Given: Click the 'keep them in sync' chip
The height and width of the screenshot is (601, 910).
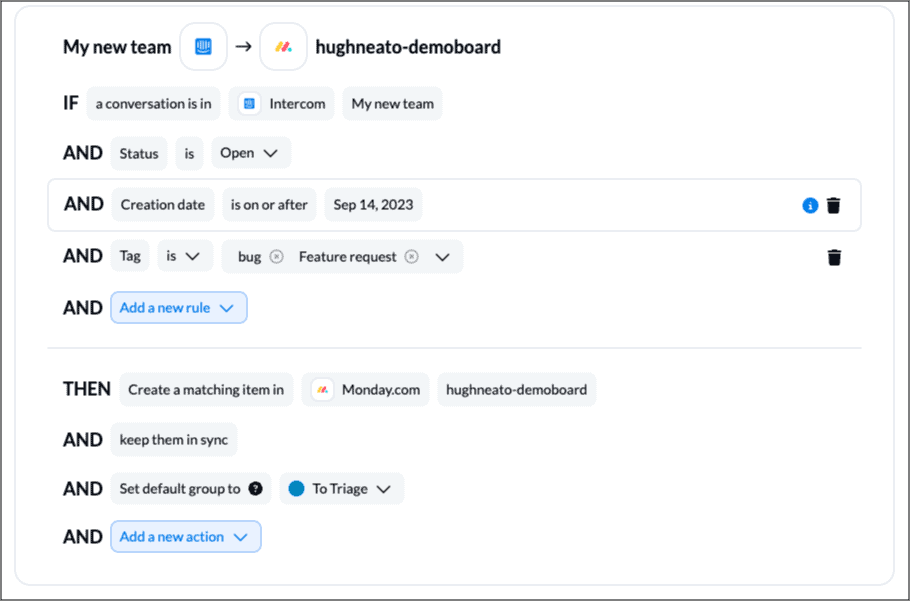Looking at the screenshot, I should tap(174, 440).
